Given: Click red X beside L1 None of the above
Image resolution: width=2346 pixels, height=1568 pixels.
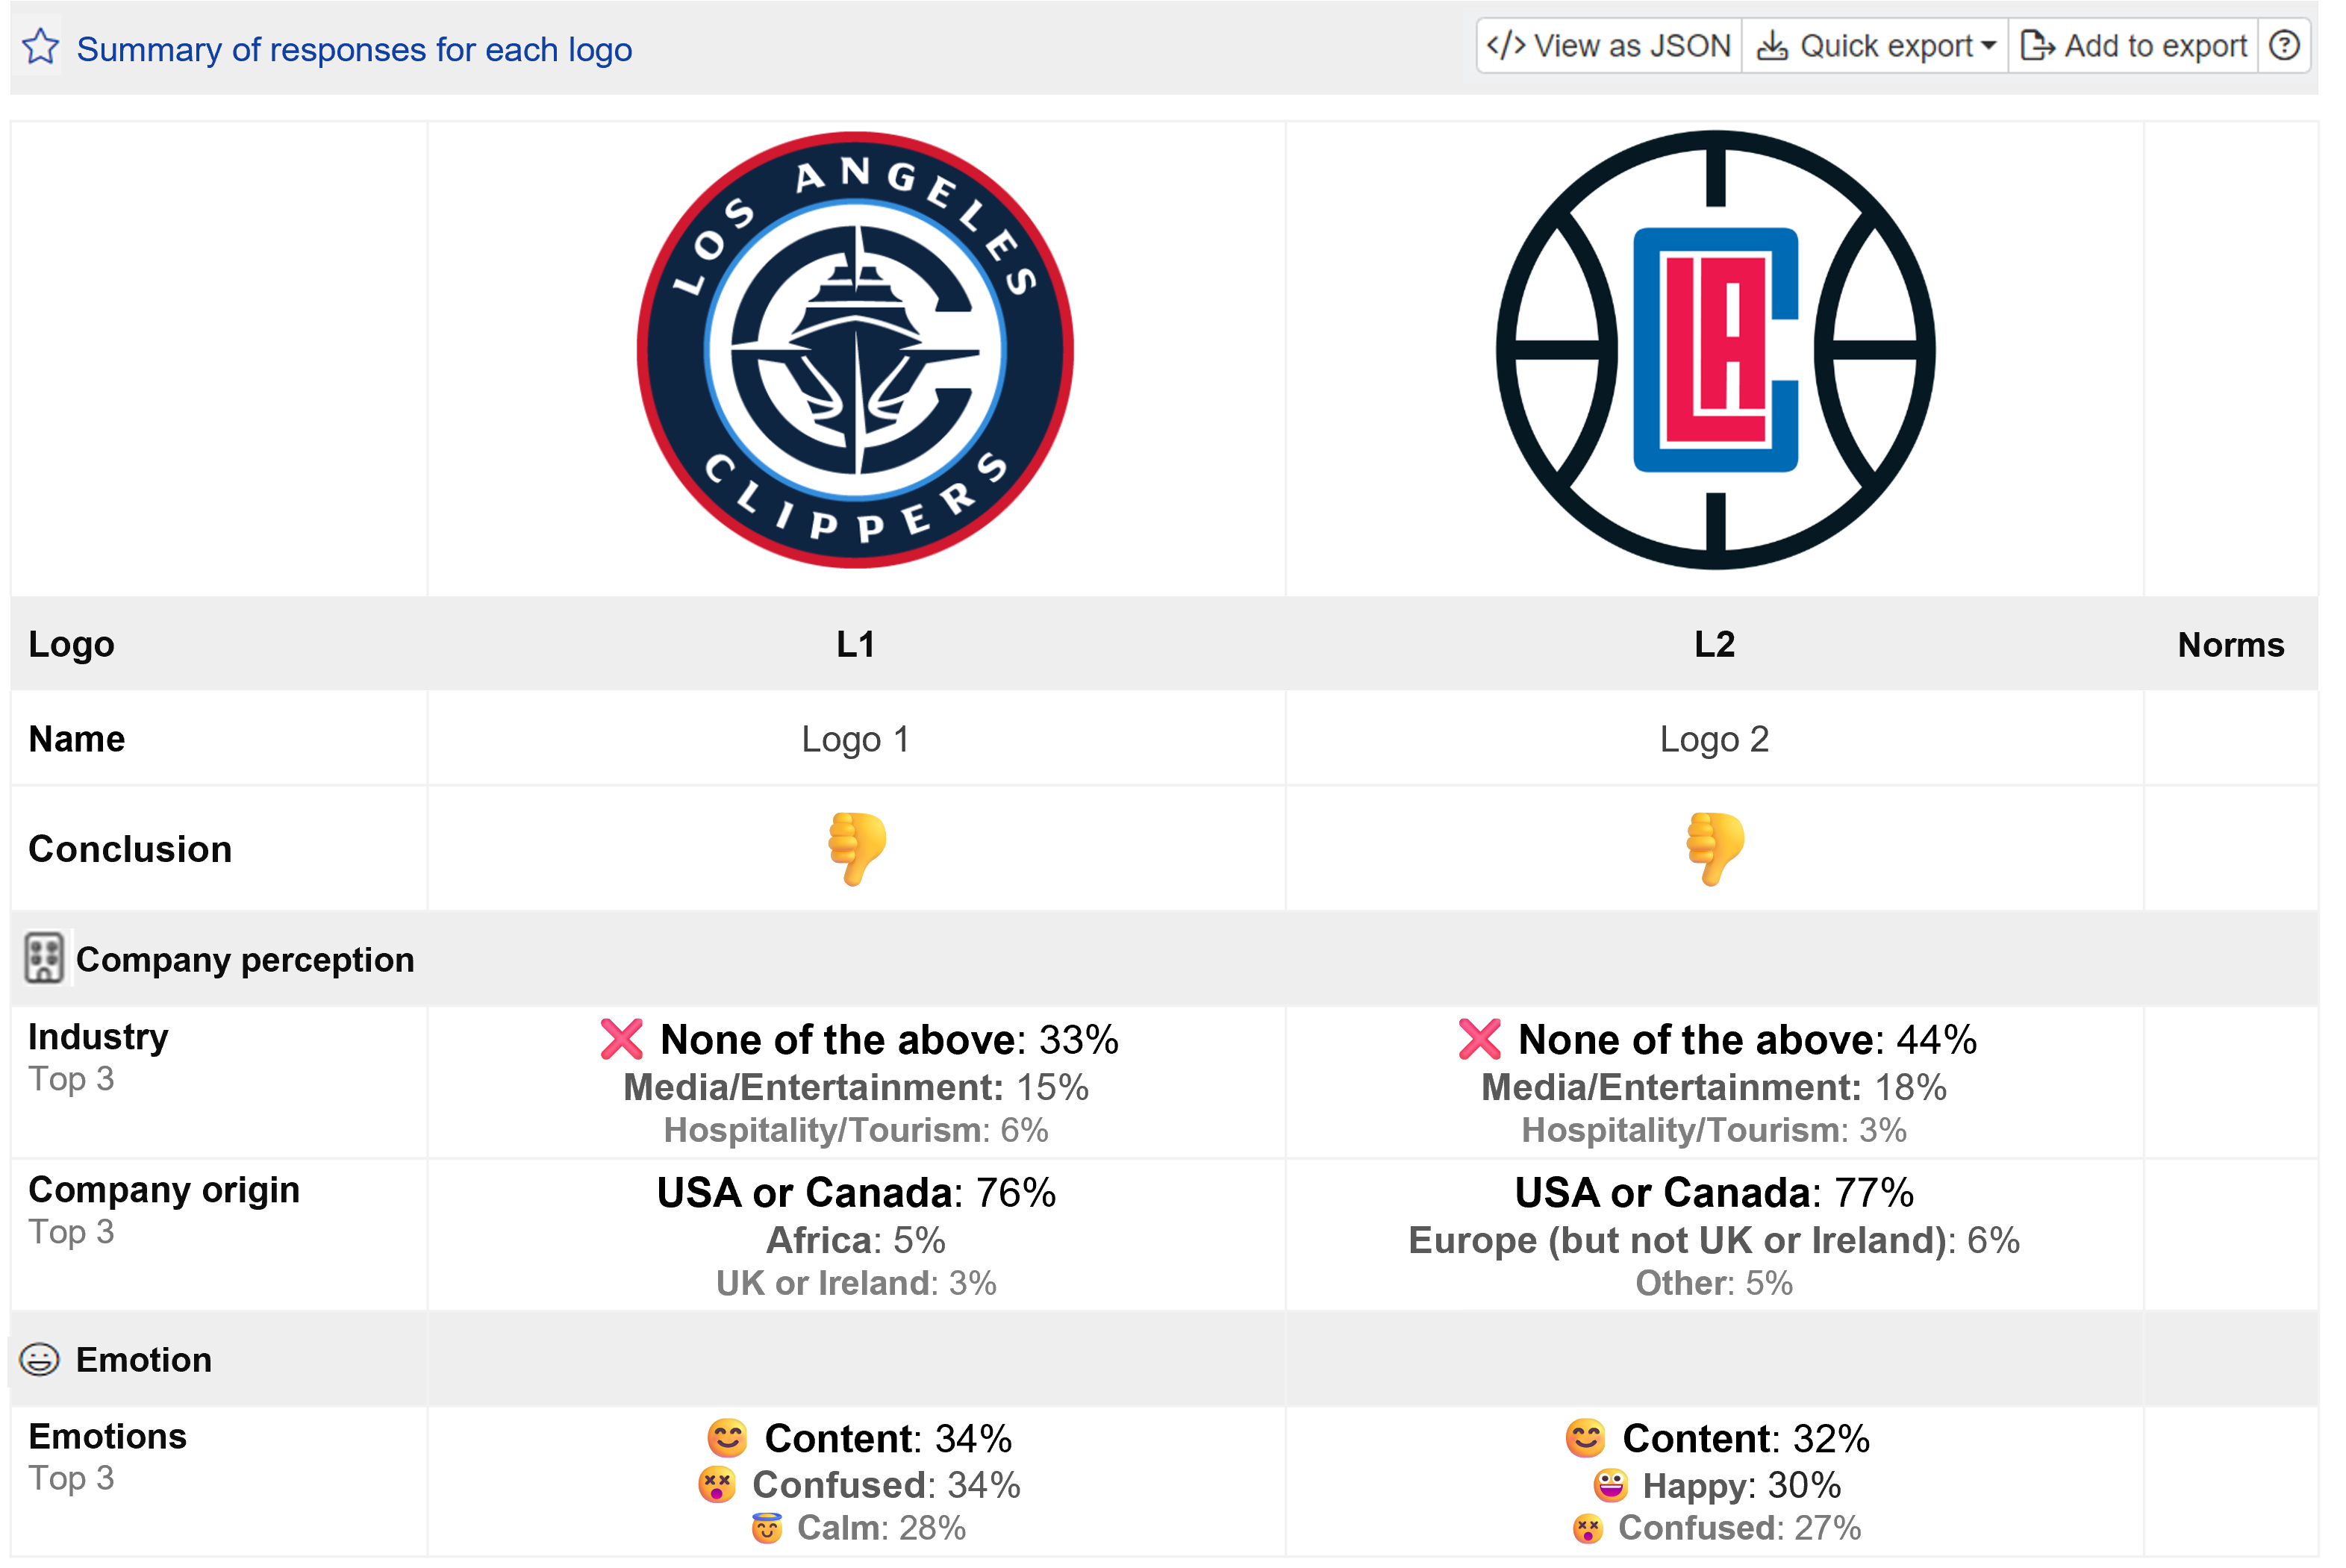Looking at the screenshot, I should (621, 1039).
